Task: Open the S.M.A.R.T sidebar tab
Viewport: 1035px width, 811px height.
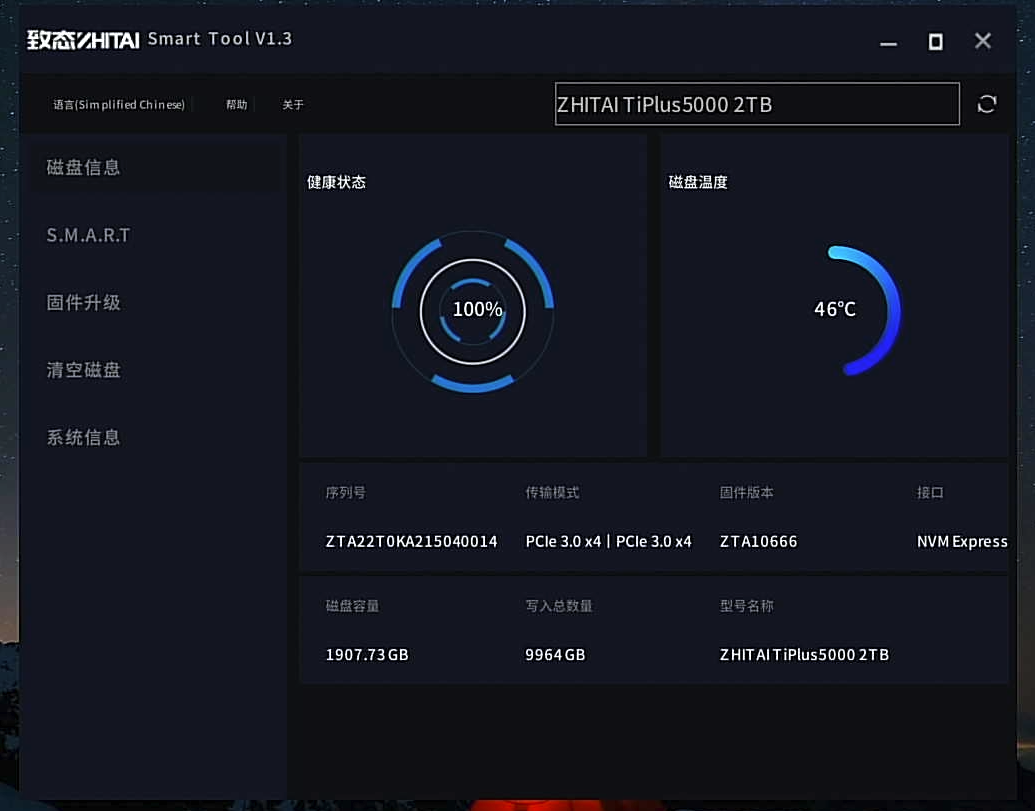Action: pos(88,236)
